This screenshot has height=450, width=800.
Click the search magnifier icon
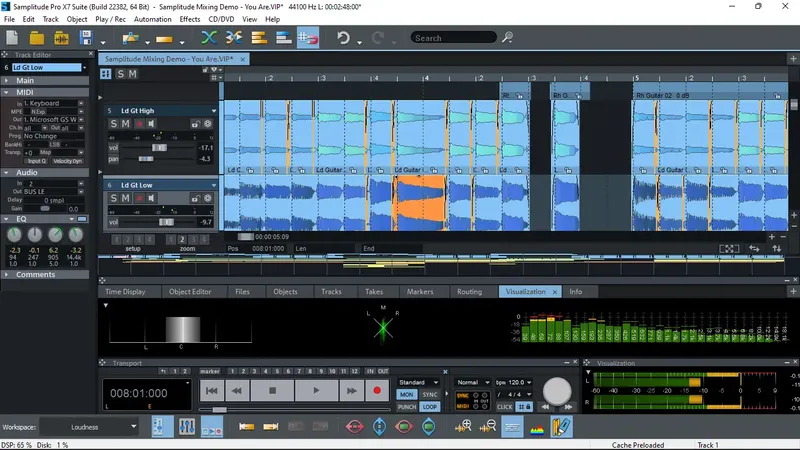[508, 37]
